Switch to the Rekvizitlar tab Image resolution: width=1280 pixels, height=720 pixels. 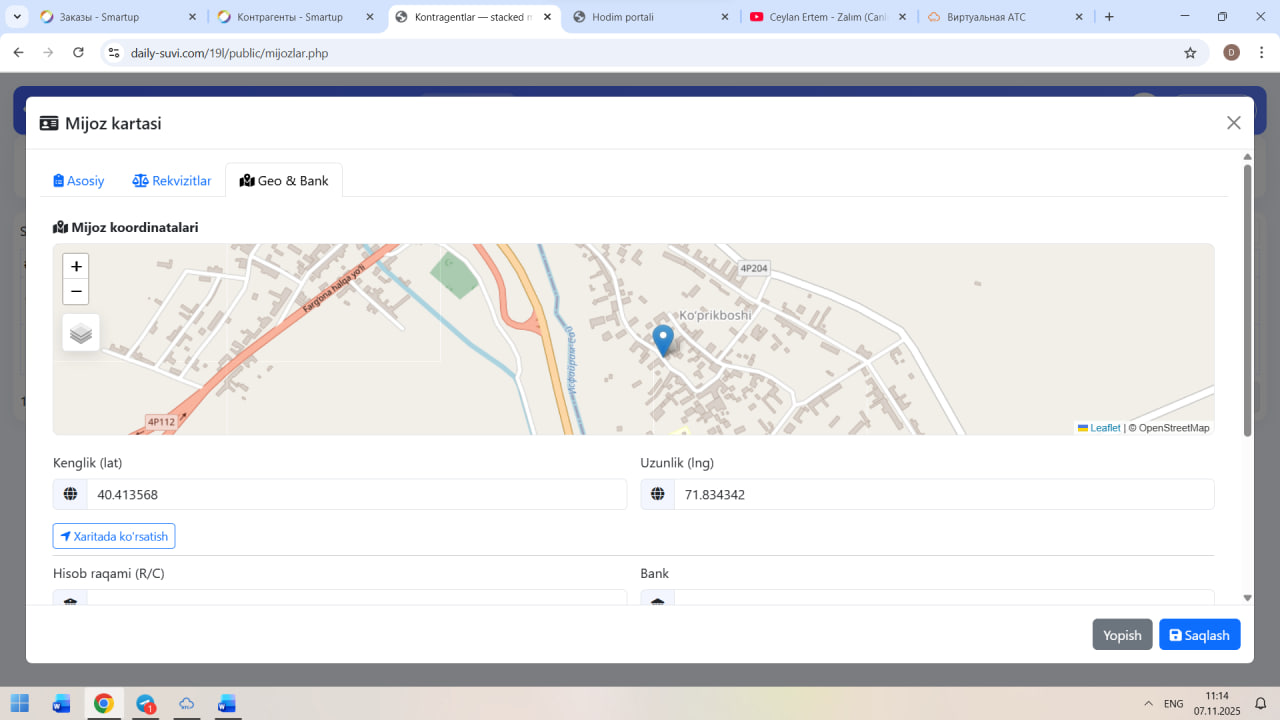pos(172,181)
